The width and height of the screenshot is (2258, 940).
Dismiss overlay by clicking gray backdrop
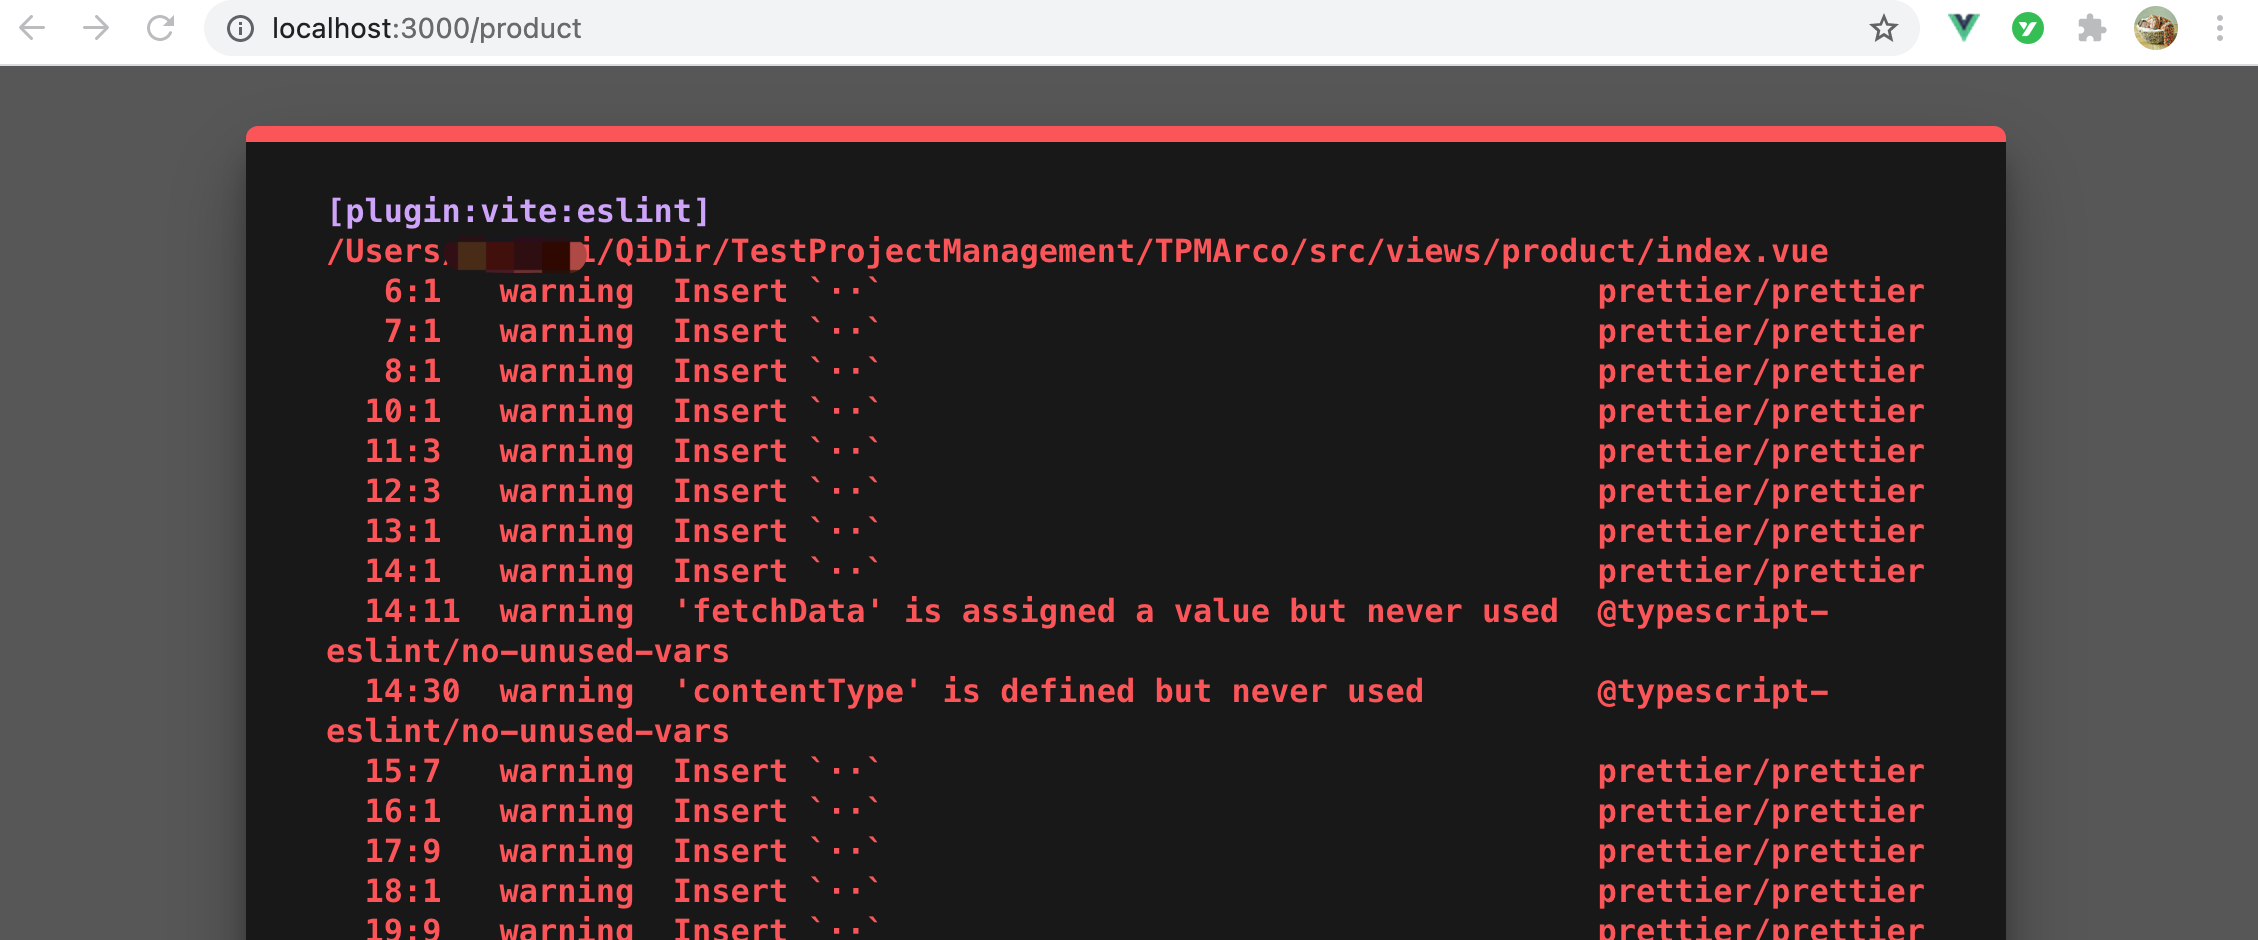coord(122,500)
